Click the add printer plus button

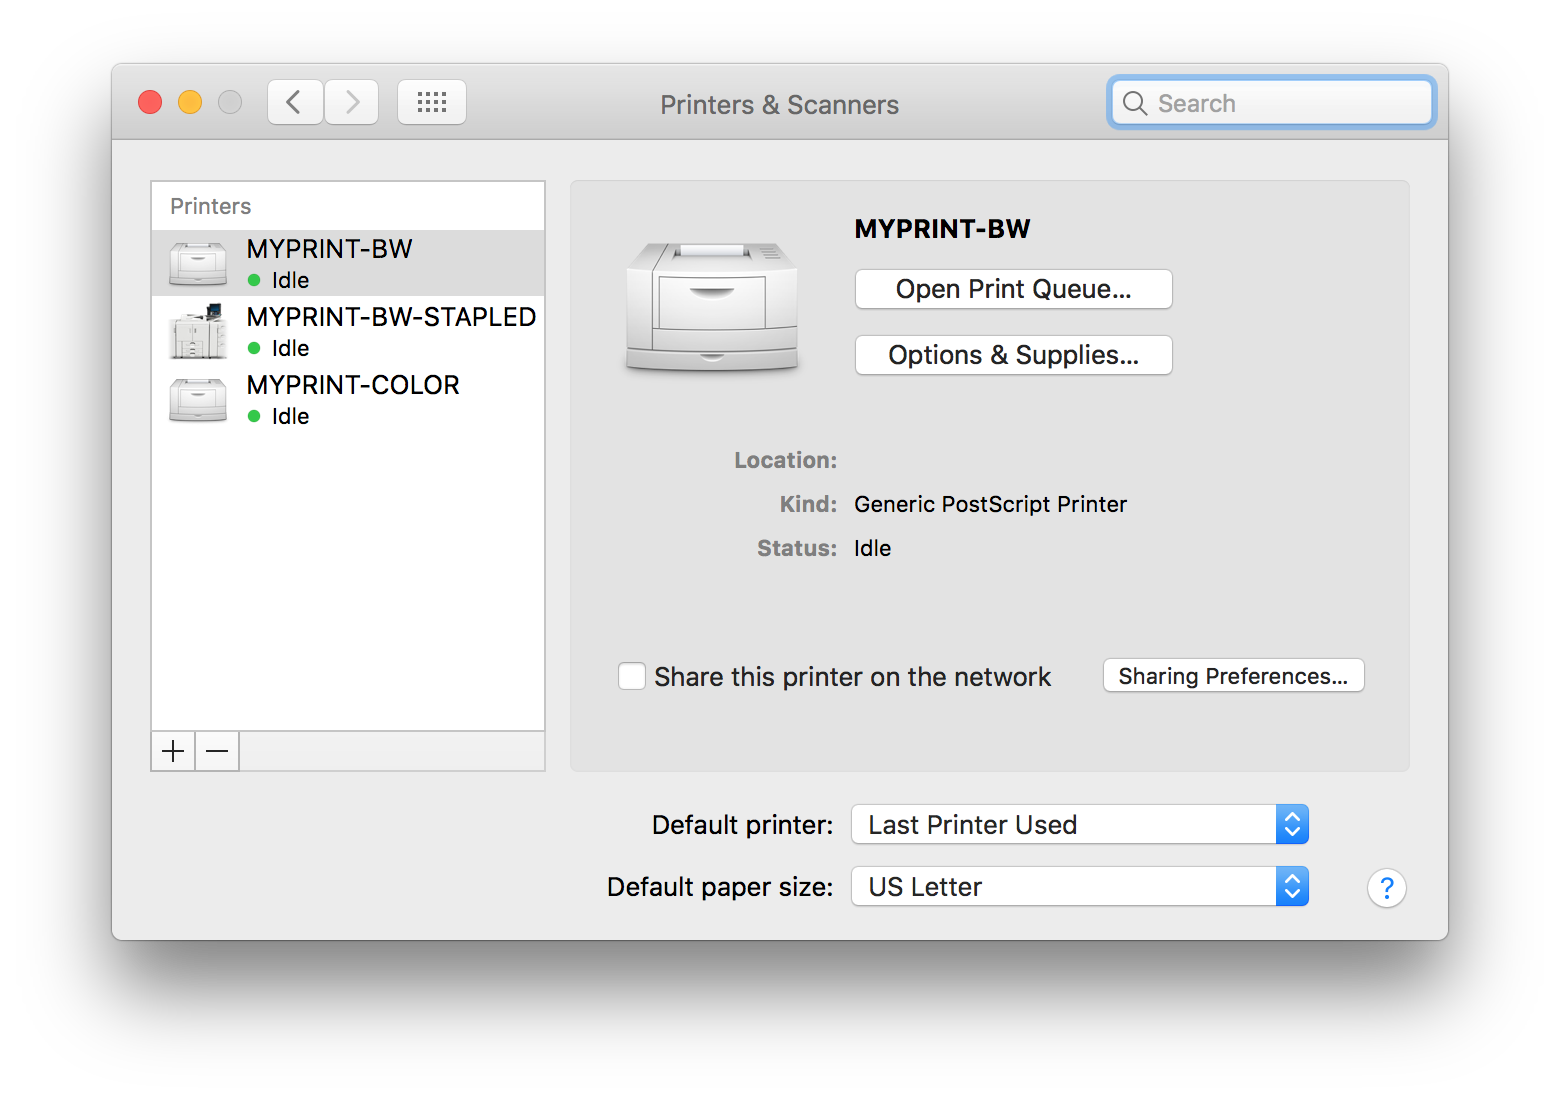pyautogui.click(x=173, y=751)
